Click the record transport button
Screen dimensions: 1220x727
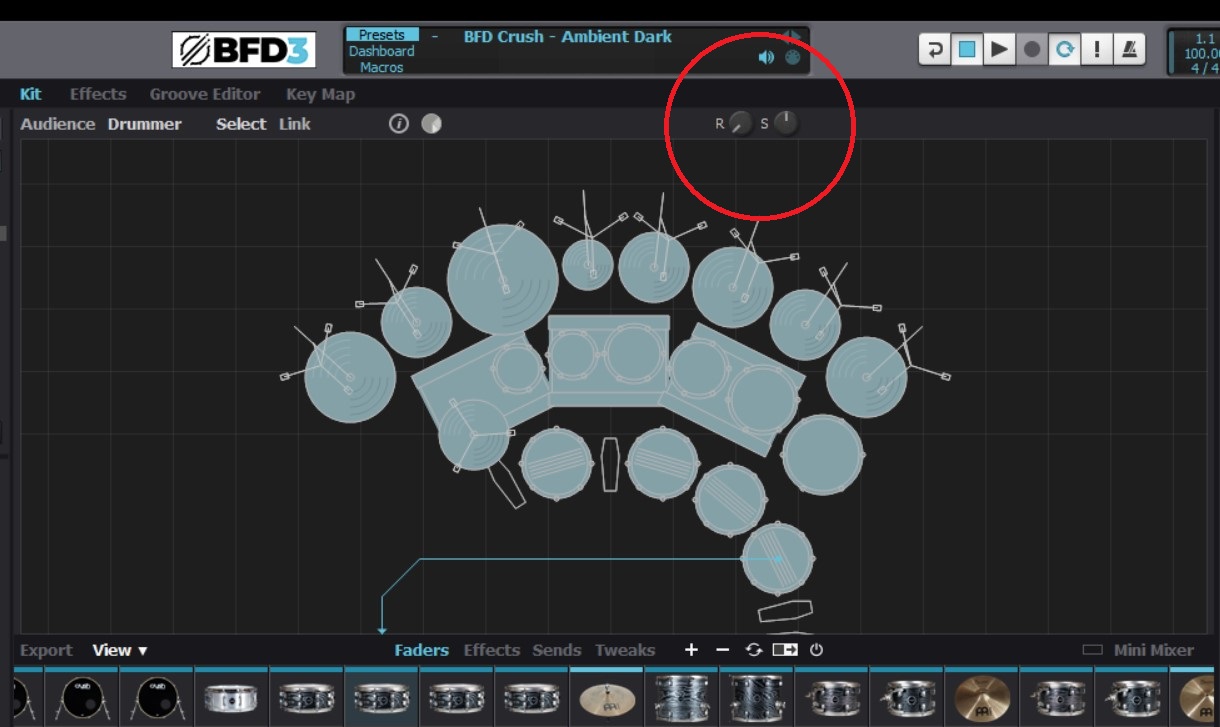coord(1032,49)
